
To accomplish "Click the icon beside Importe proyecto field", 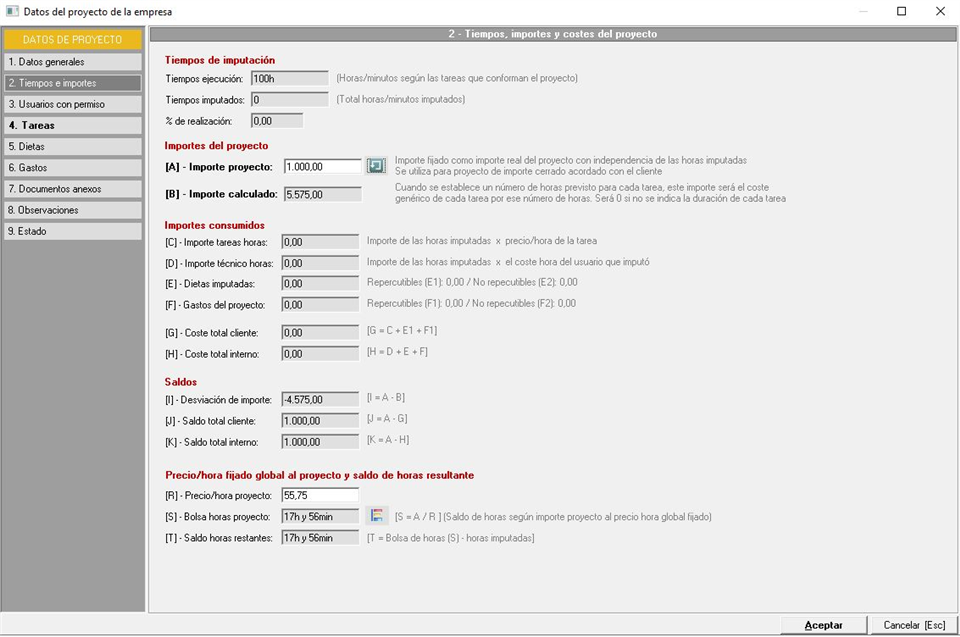I will pos(376,166).
